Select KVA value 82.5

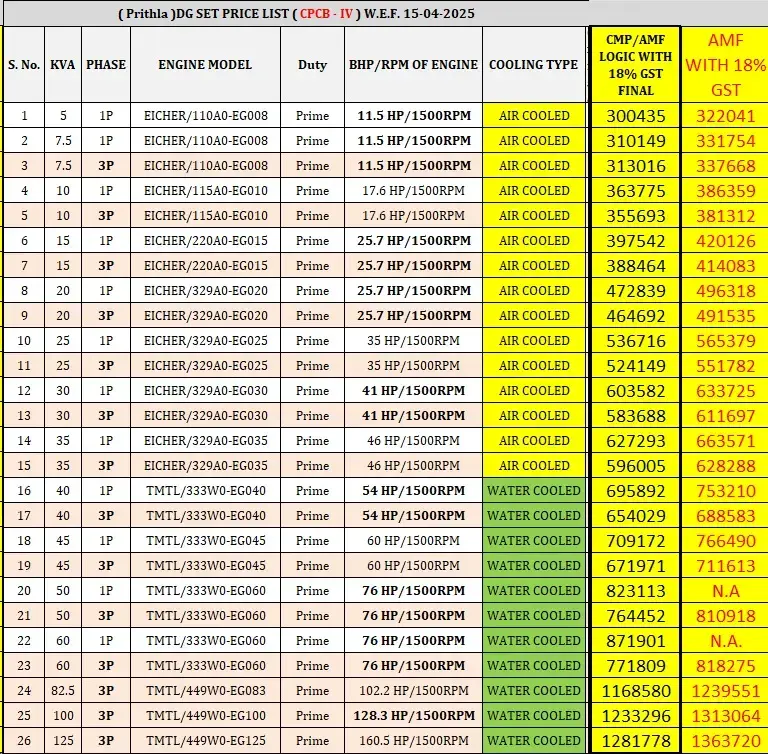[63, 690]
